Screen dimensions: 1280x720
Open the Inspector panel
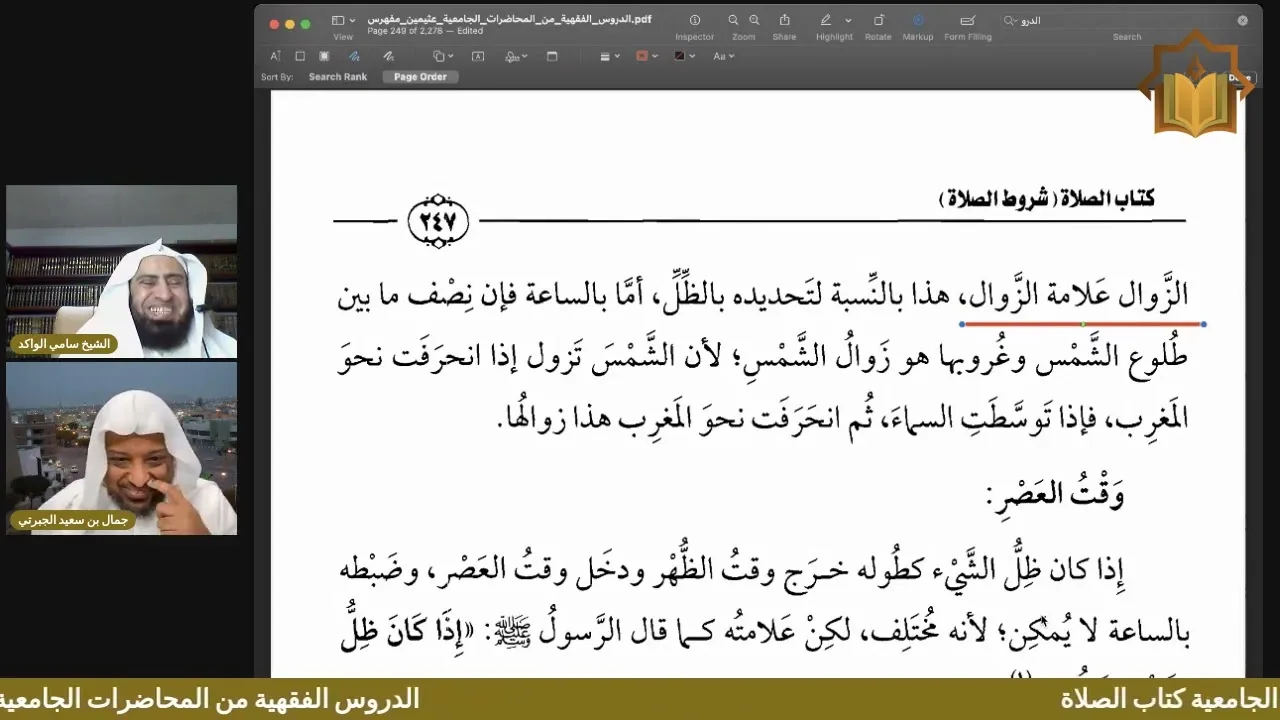point(695,20)
